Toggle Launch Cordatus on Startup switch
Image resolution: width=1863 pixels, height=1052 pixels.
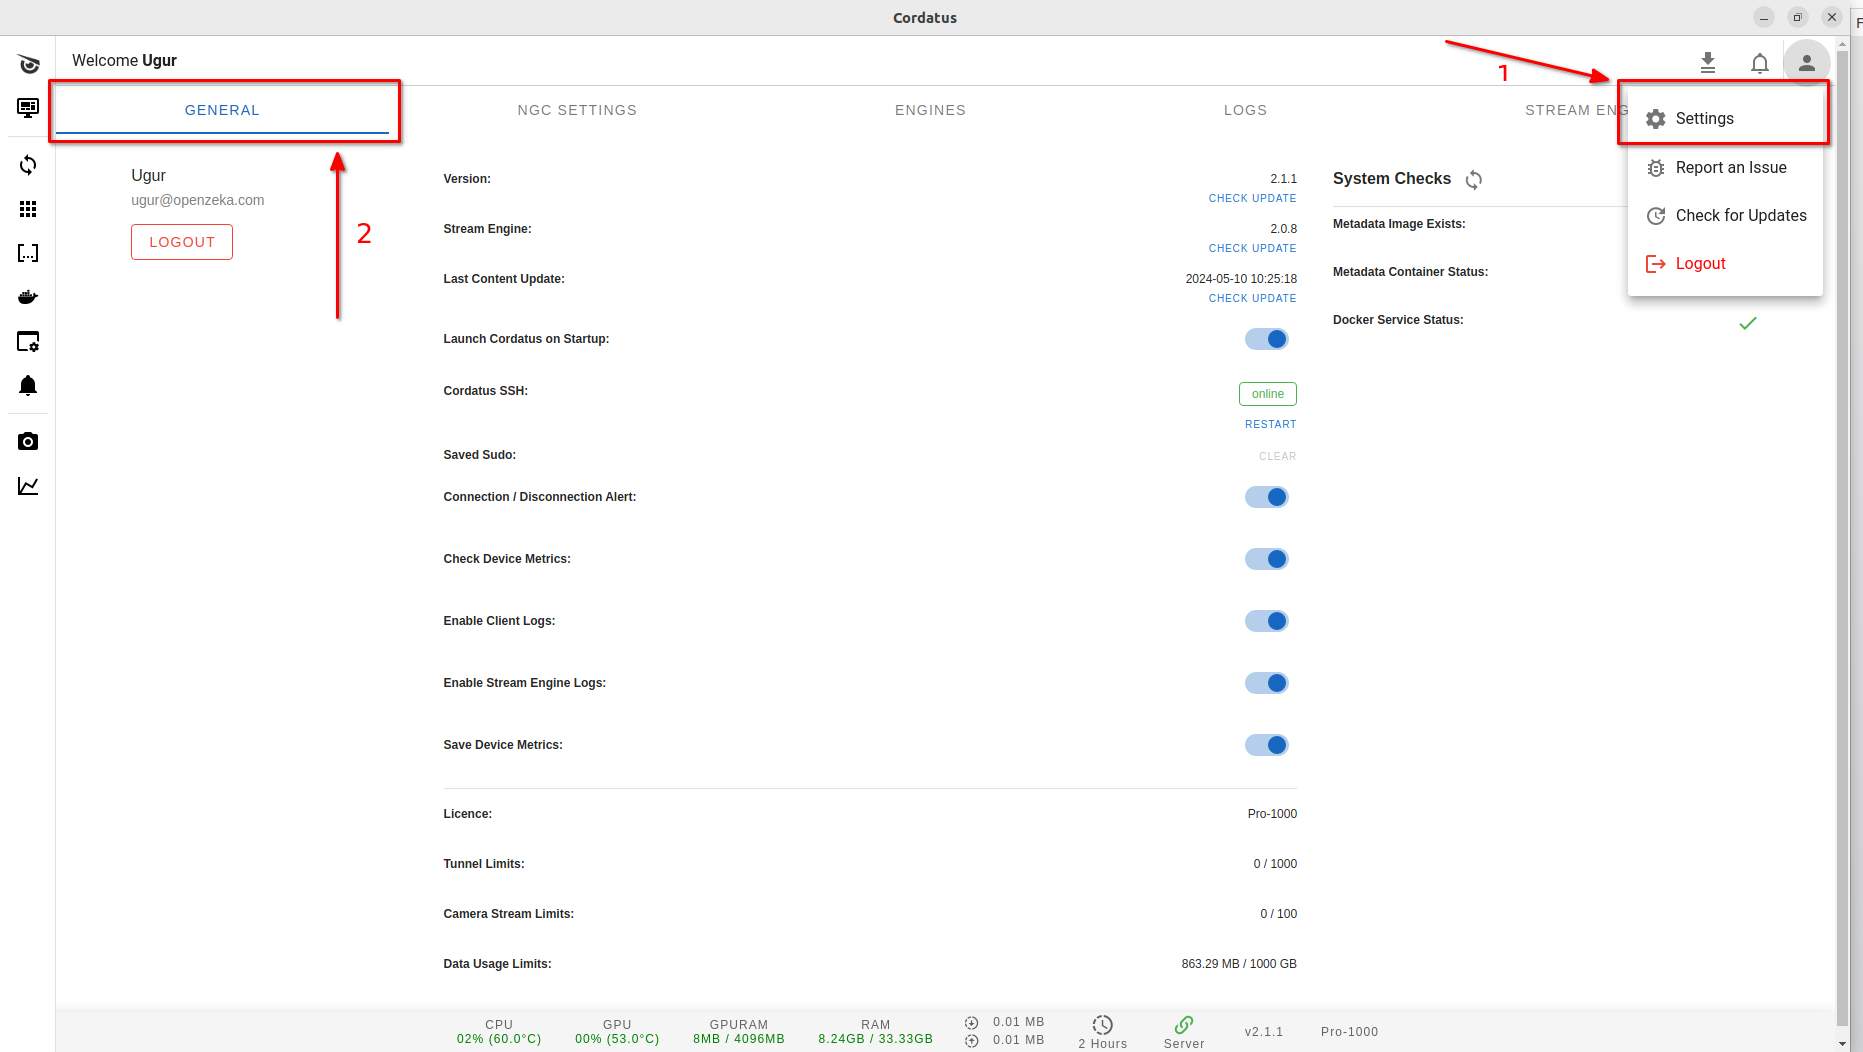click(x=1267, y=339)
